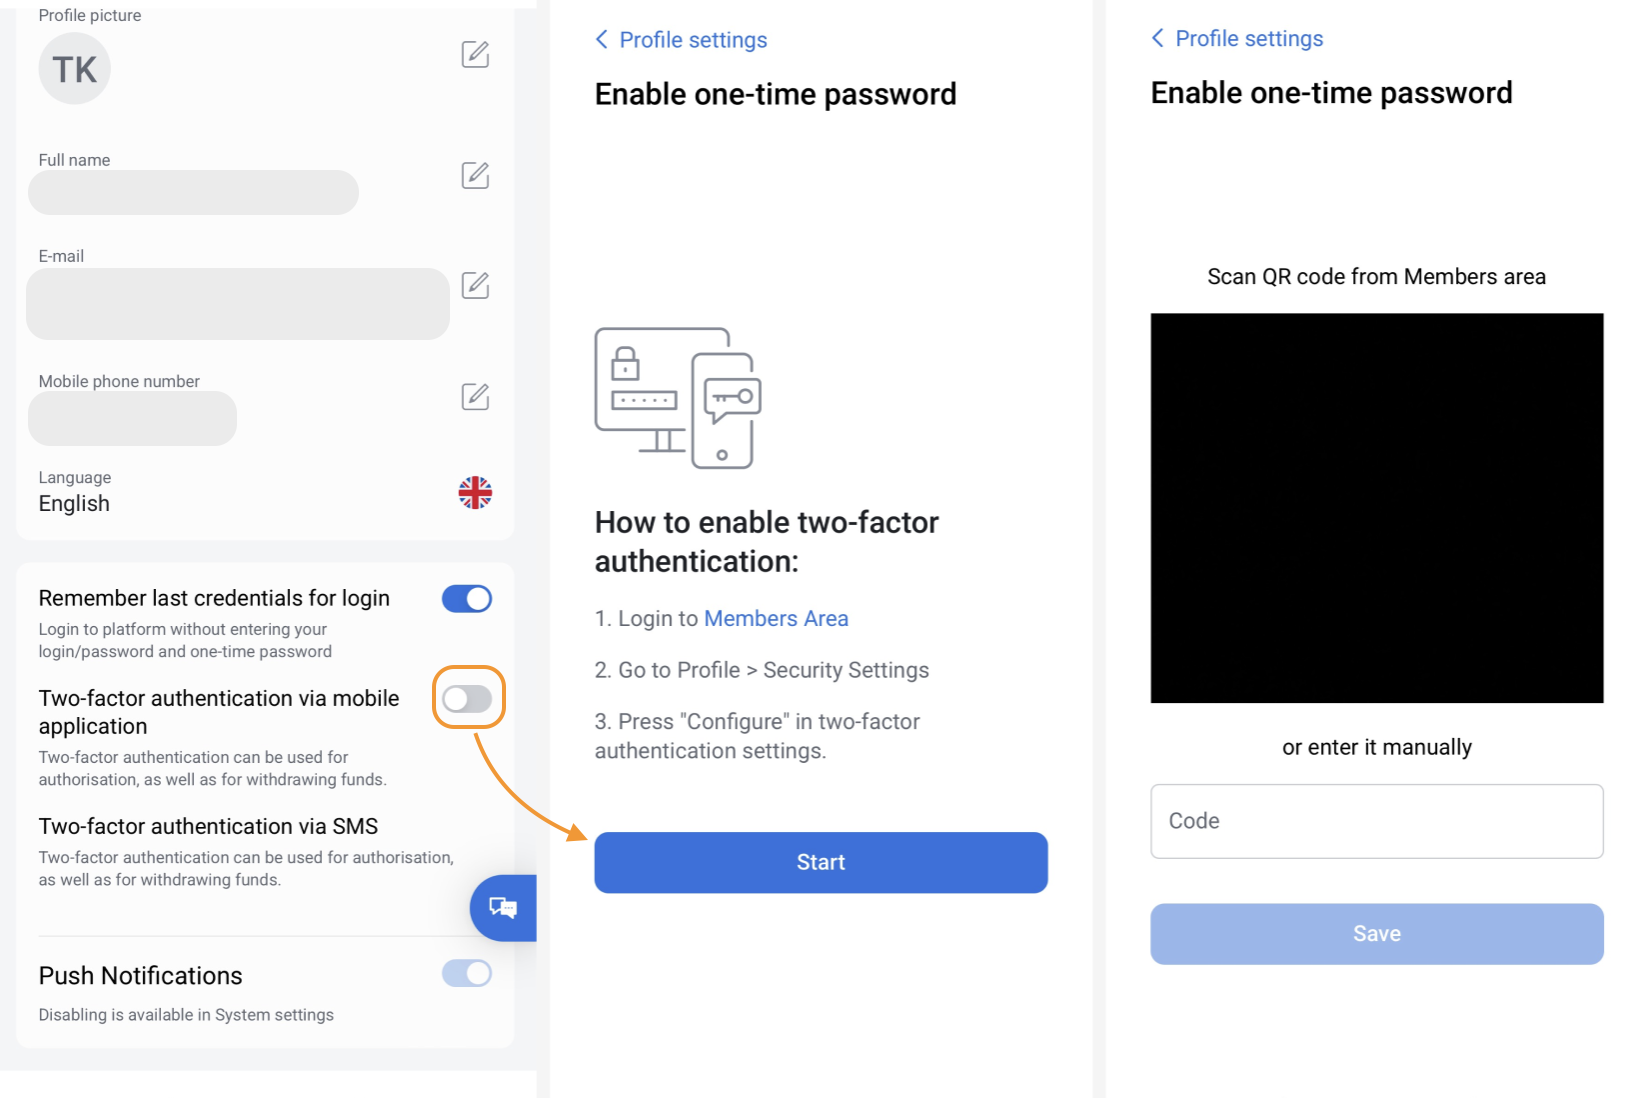Image resolution: width=1646 pixels, height=1098 pixels.
Task: Click the black QR code image
Action: pyautogui.click(x=1377, y=508)
